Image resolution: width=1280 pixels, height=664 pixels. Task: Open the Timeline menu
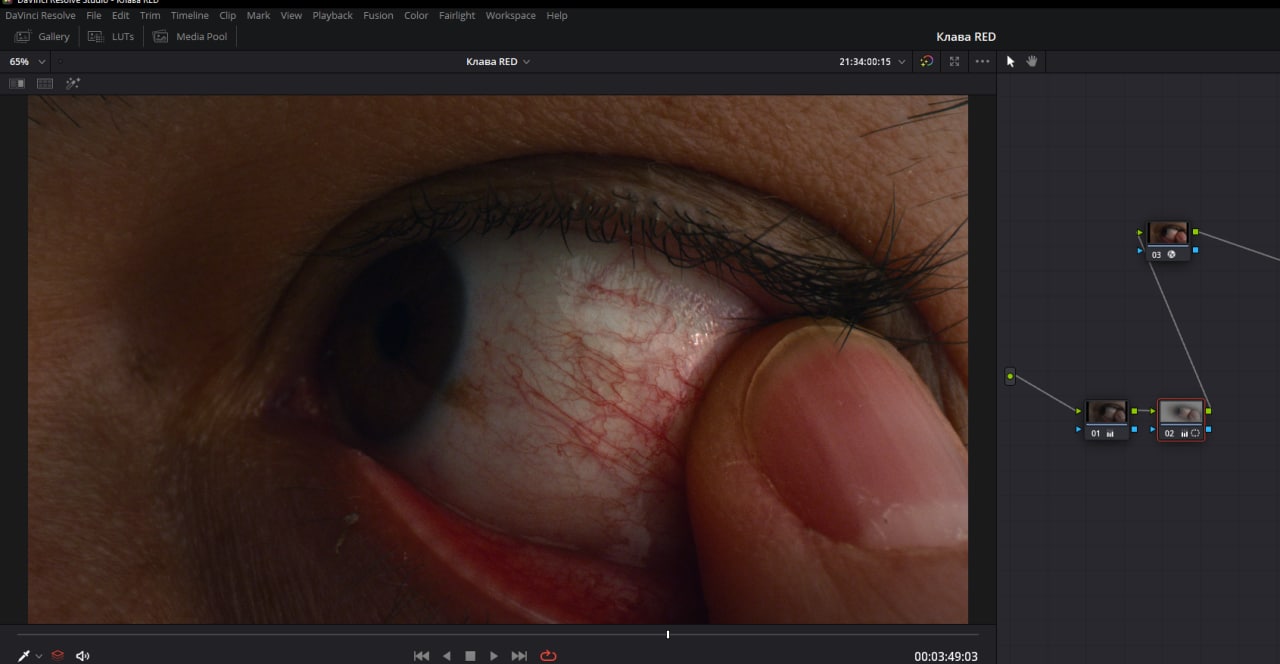pyautogui.click(x=190, y=16)
